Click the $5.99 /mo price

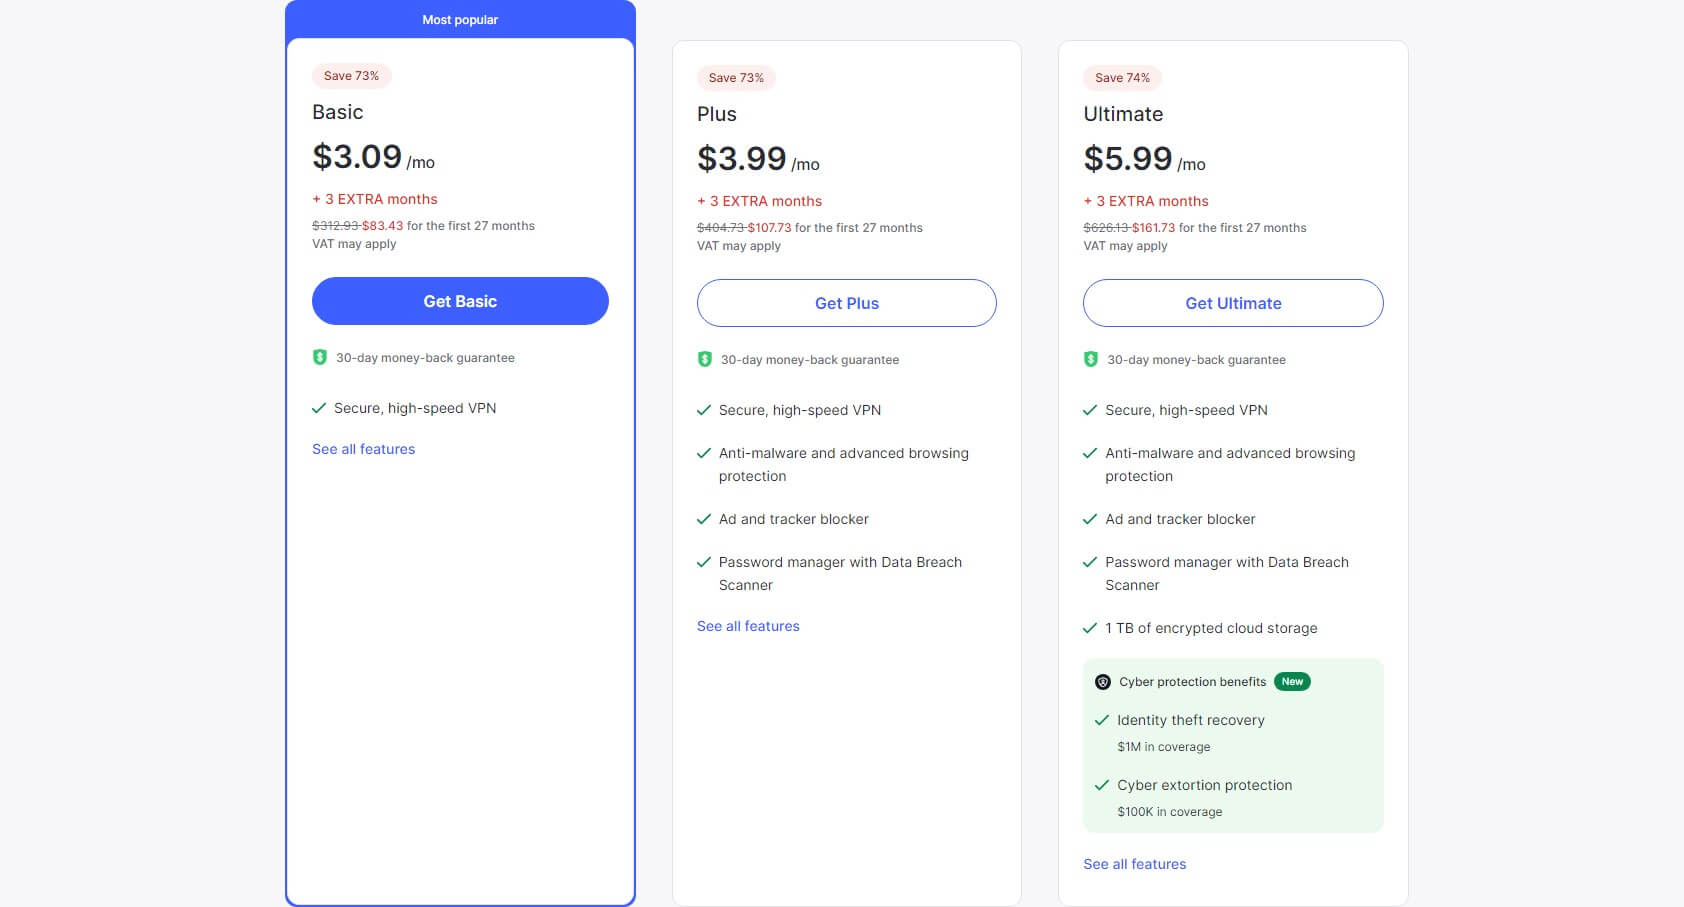pos(1144,159)
